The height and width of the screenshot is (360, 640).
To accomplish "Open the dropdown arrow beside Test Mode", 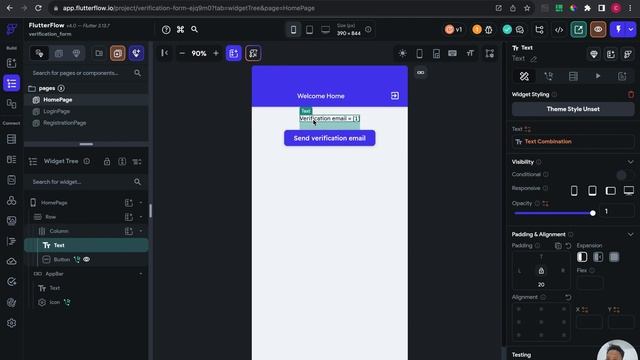I will pyautogui.click(x=631, y=29).
